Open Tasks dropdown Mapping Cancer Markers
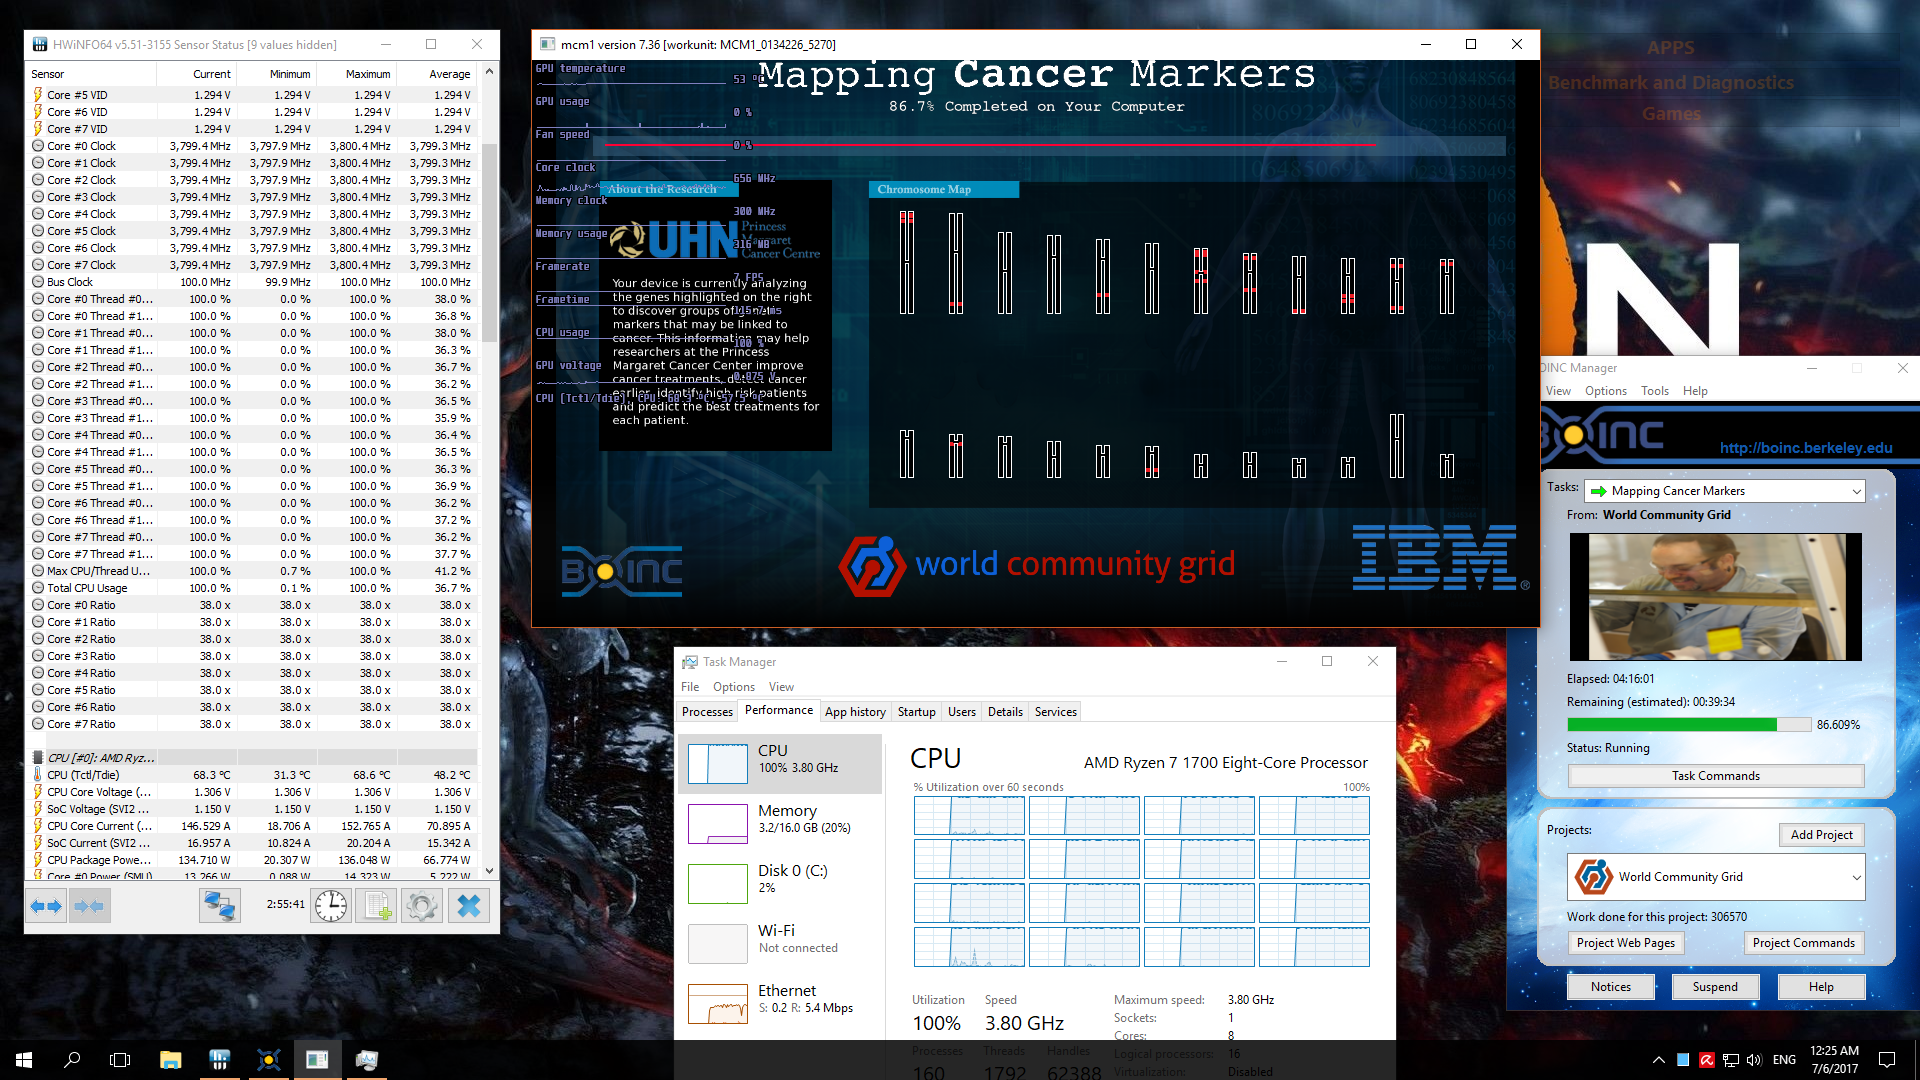Image resolution: width=1920 pixels, height=1080 pixels. (x=1725, y=491)
